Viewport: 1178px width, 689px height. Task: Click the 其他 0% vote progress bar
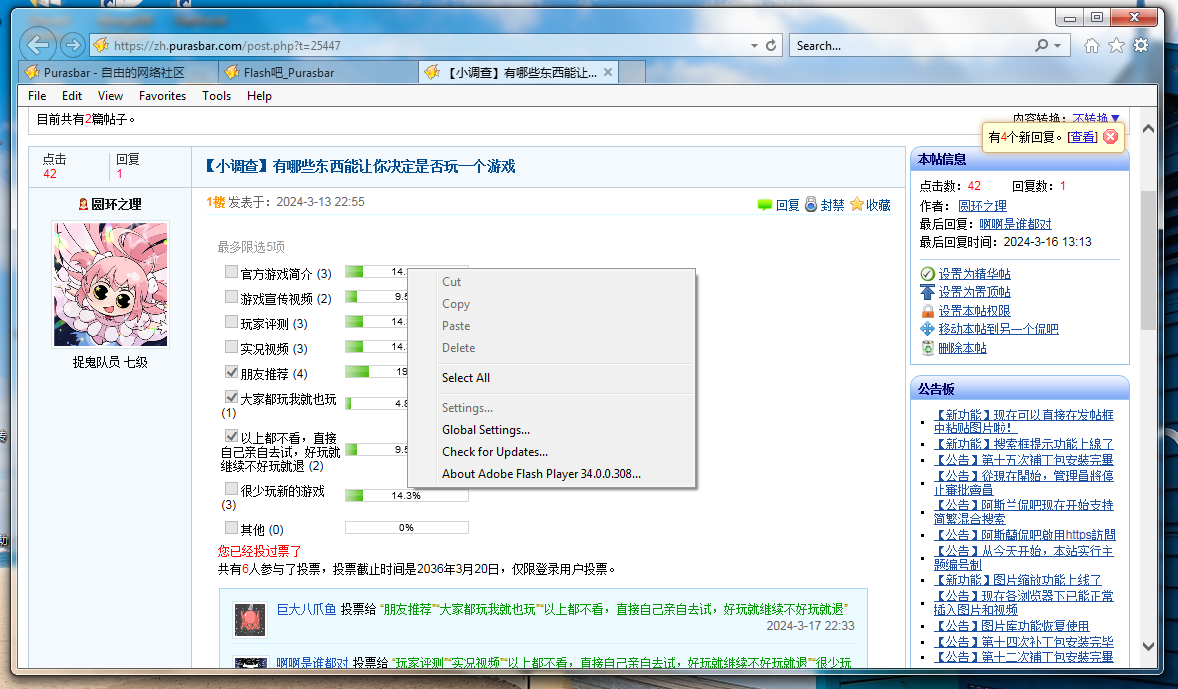pos(406,527)
